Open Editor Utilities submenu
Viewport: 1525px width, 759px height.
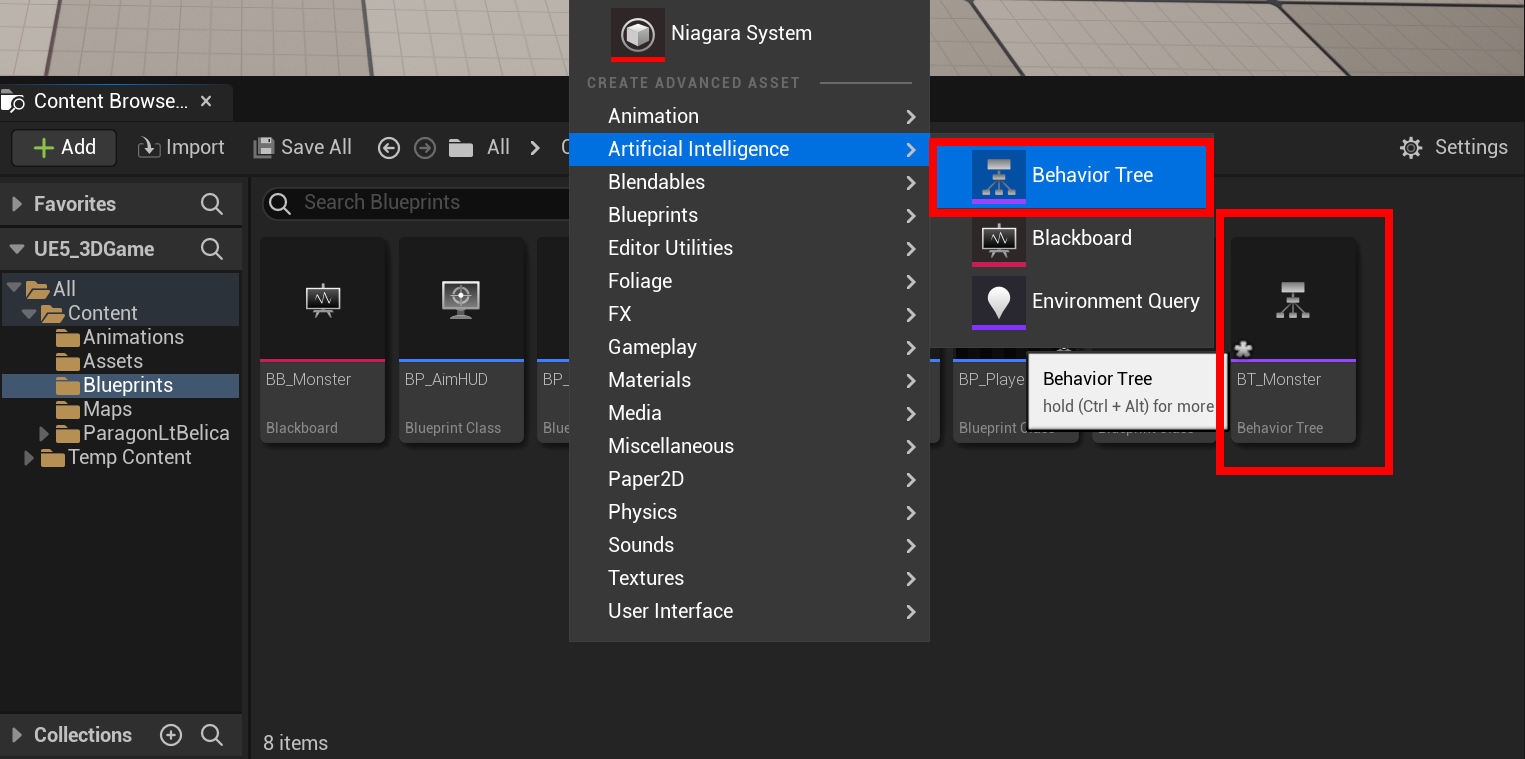(x=749, y=248)
